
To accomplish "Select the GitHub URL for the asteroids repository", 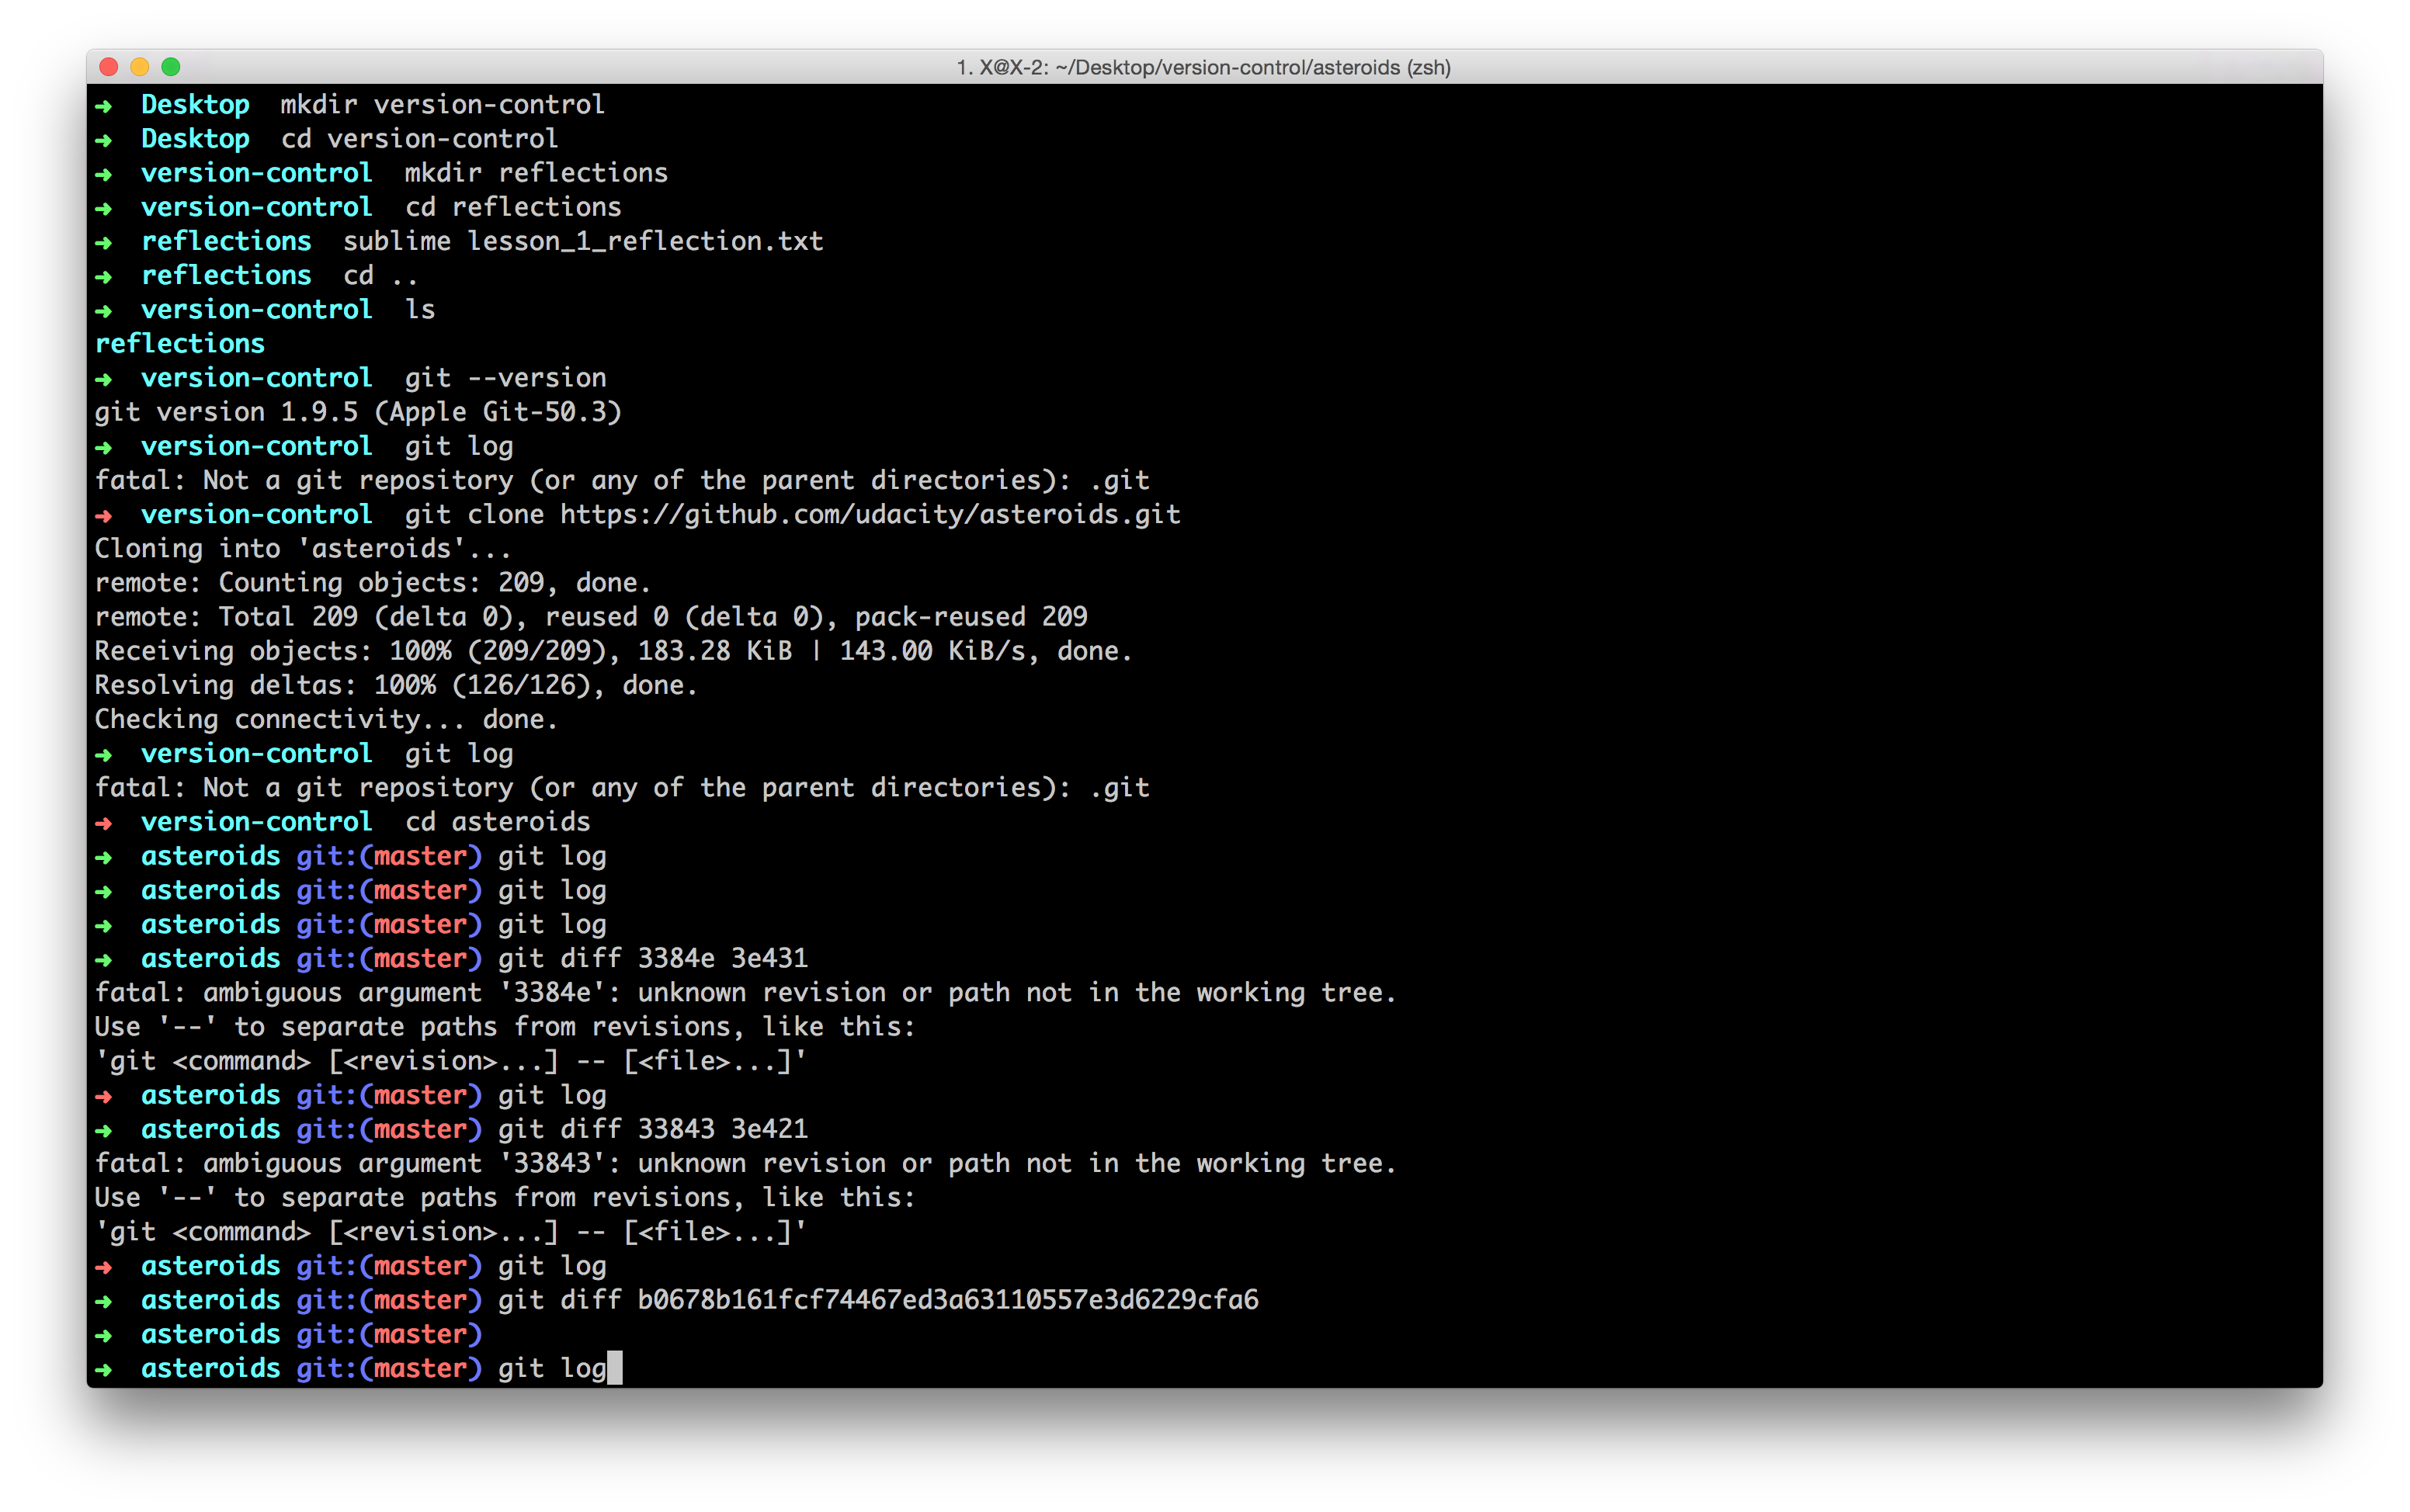I will [870, 515].
